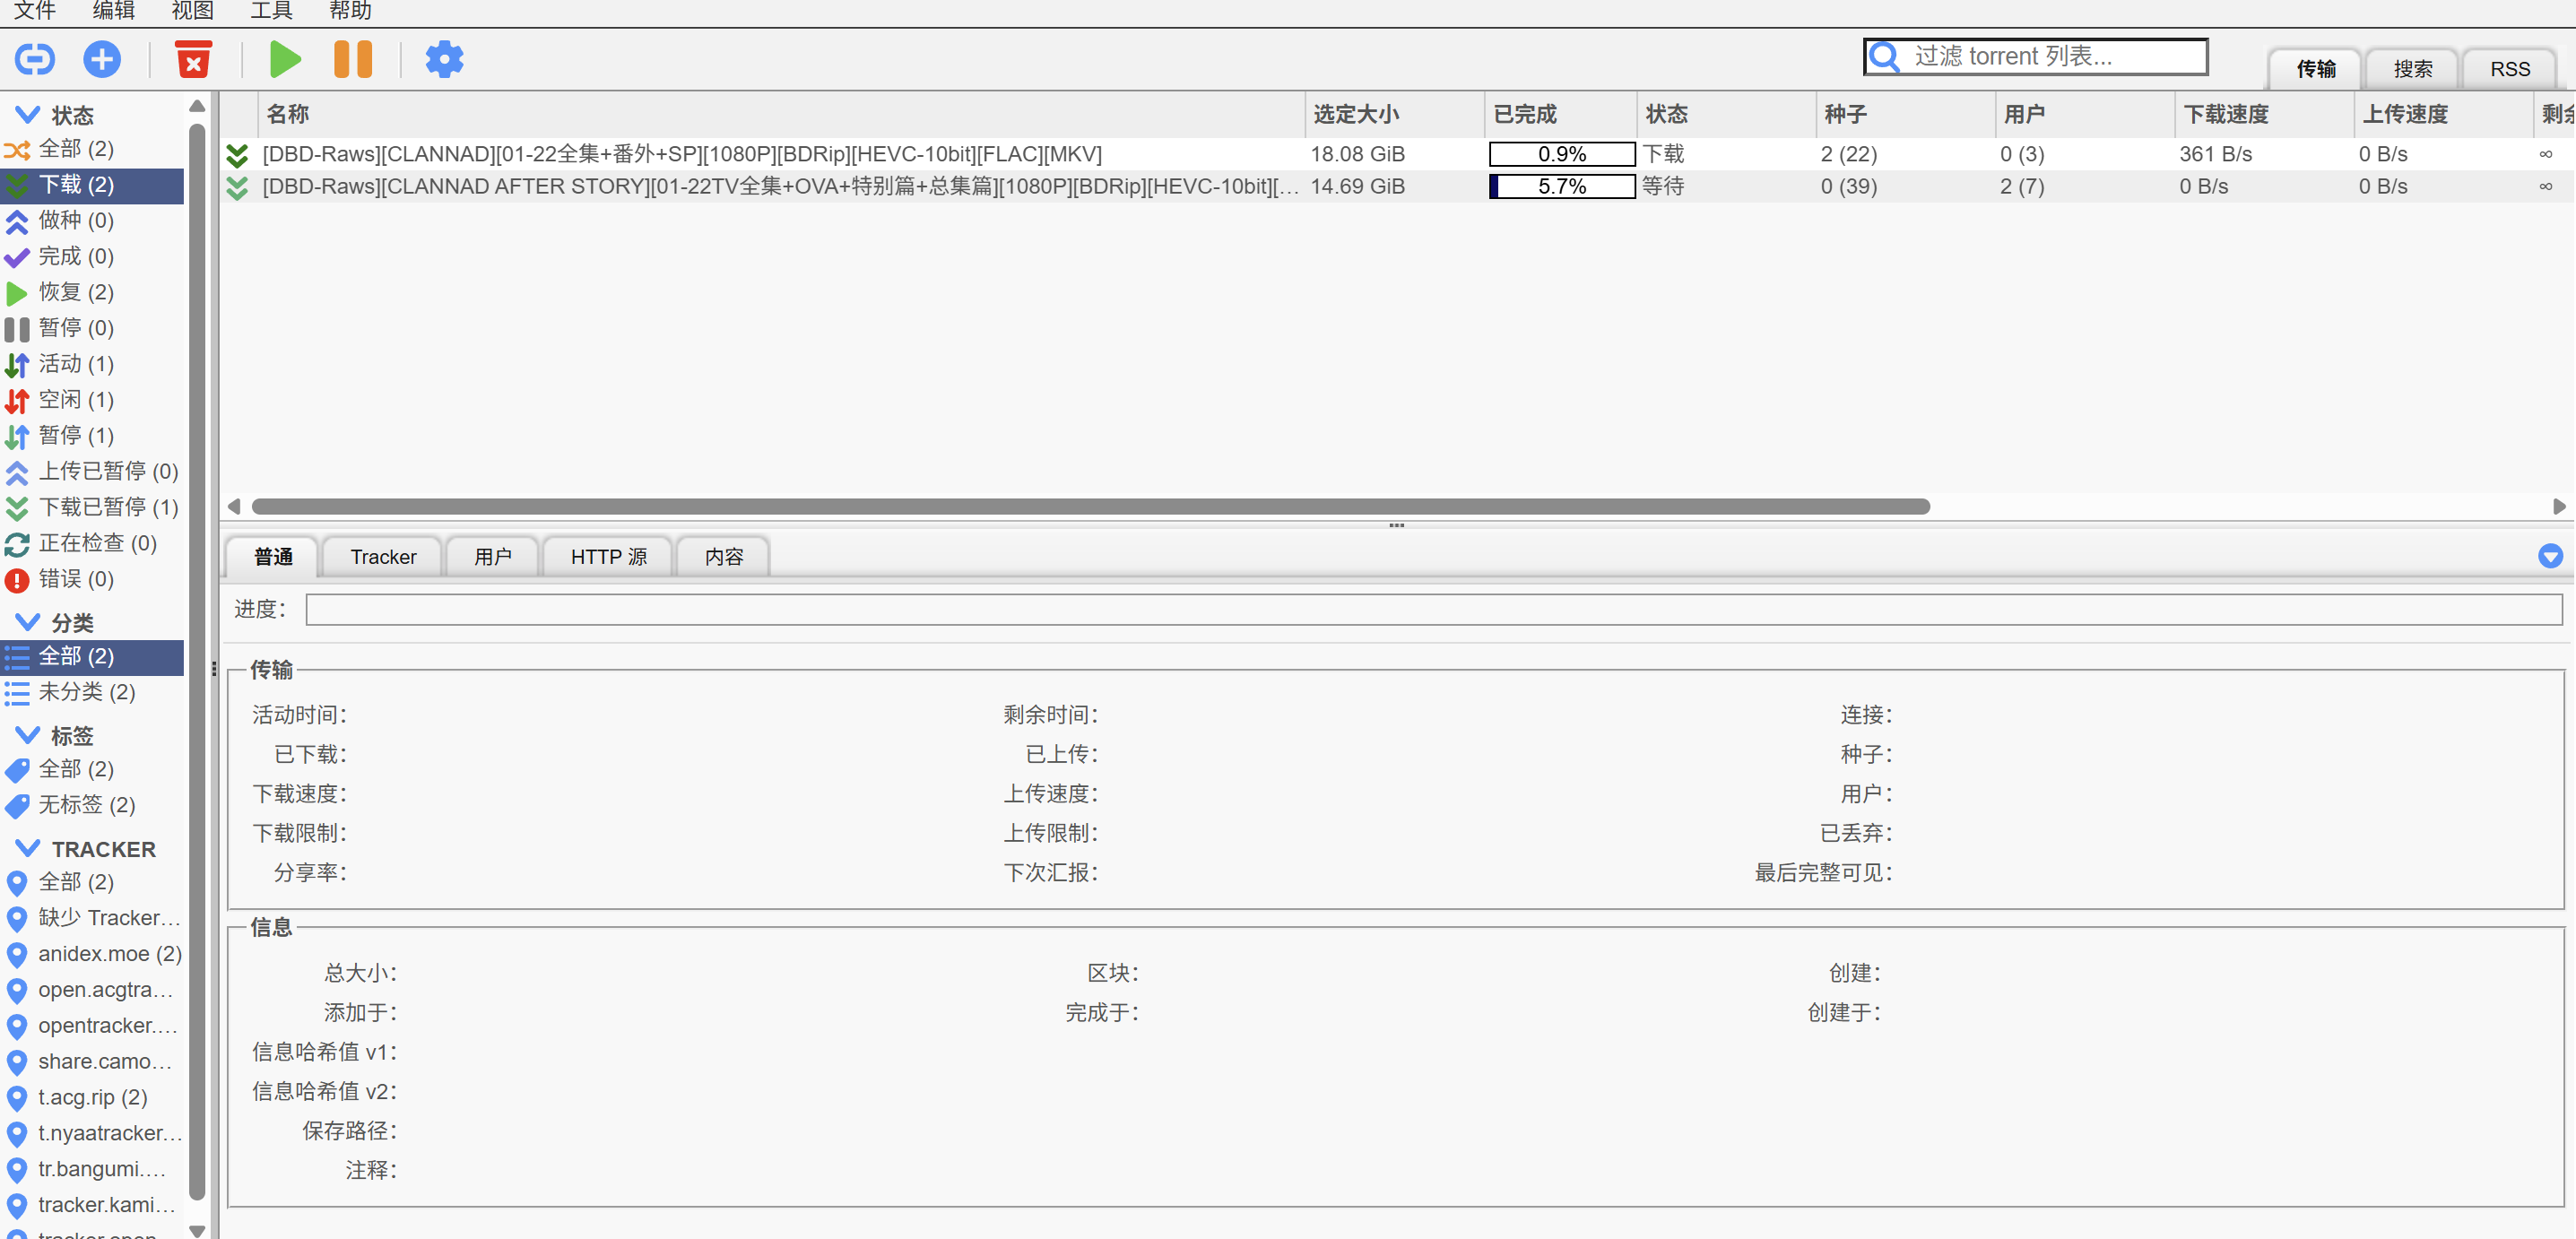Click status icon of CLANNAD AFTER STORY torrent
2576x1239 pixels.
(x=237, y=187)
